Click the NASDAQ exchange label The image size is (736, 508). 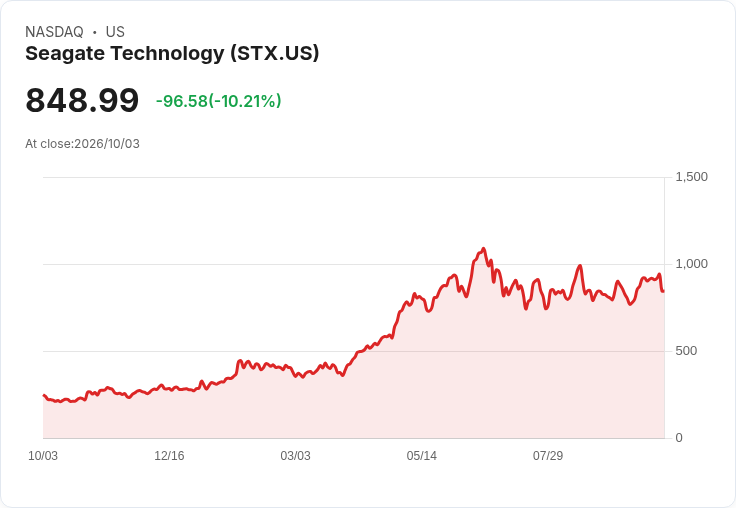(54, 32)
